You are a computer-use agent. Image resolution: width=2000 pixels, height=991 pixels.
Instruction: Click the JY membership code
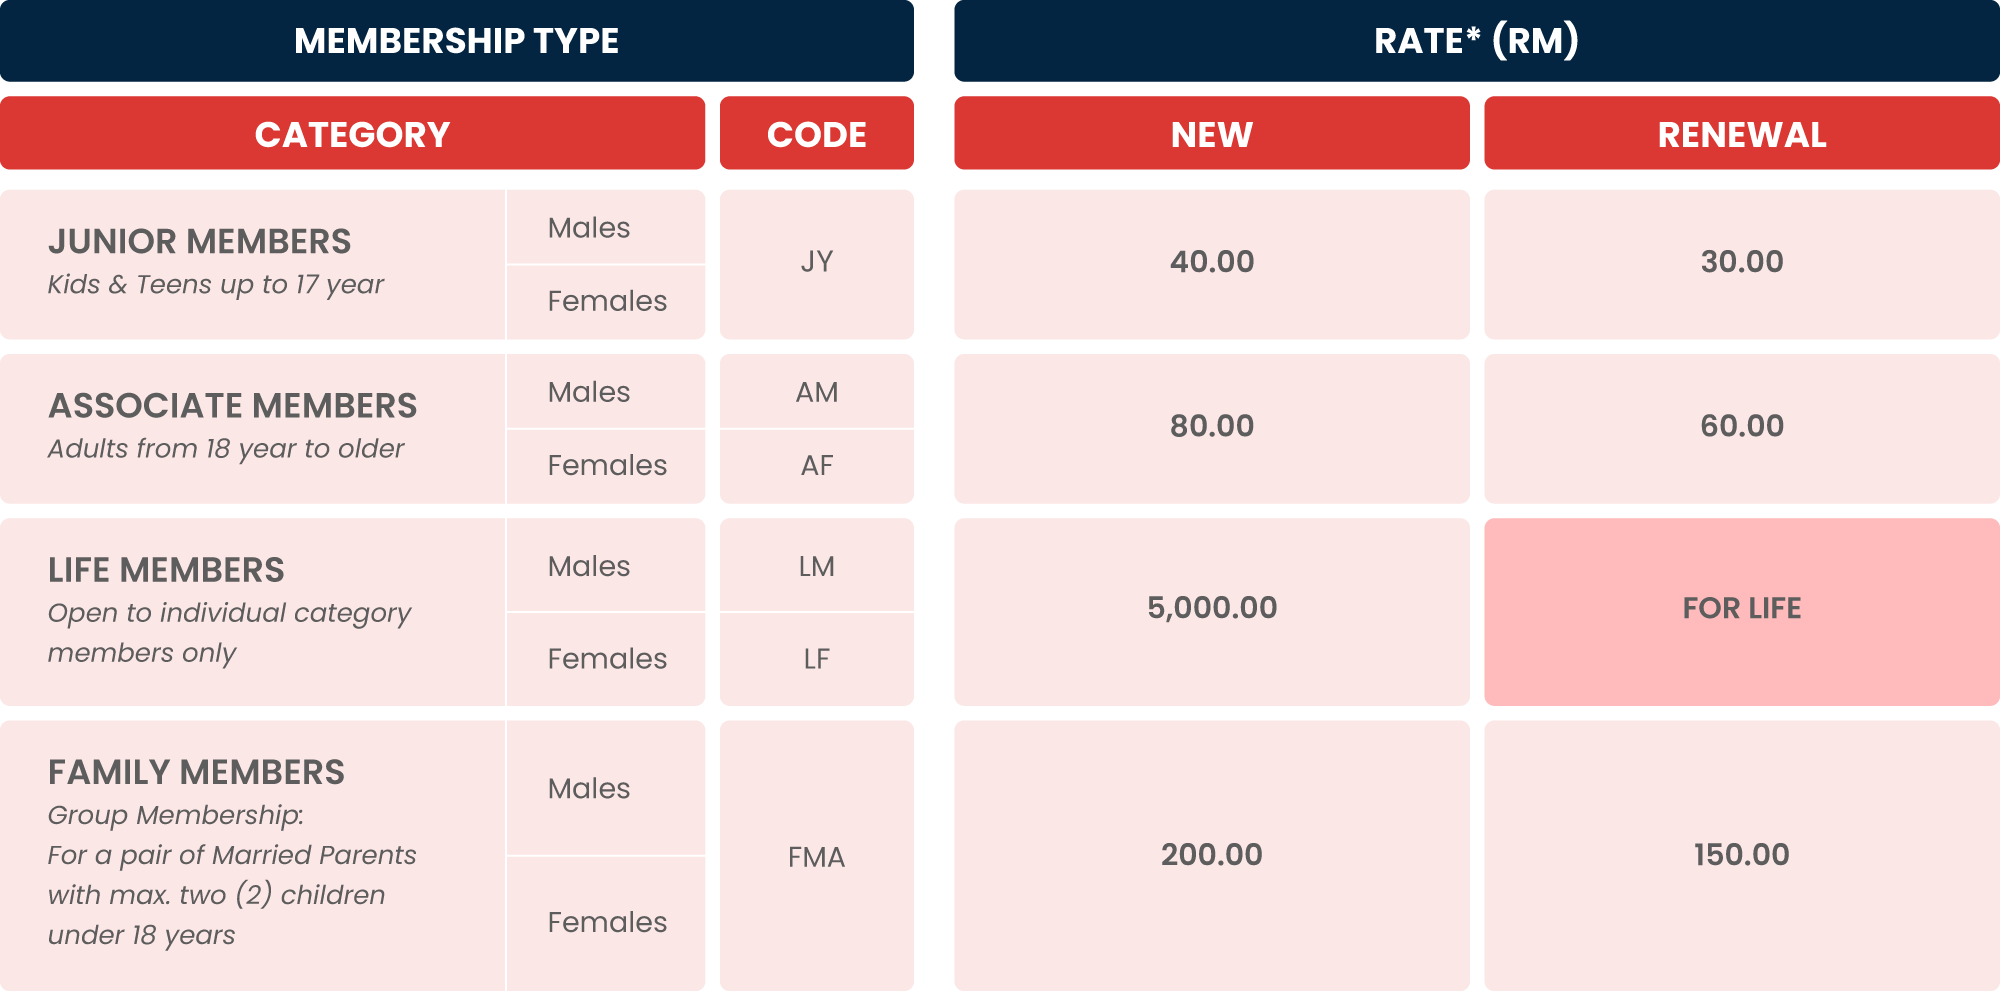click(x=817, y=262)
